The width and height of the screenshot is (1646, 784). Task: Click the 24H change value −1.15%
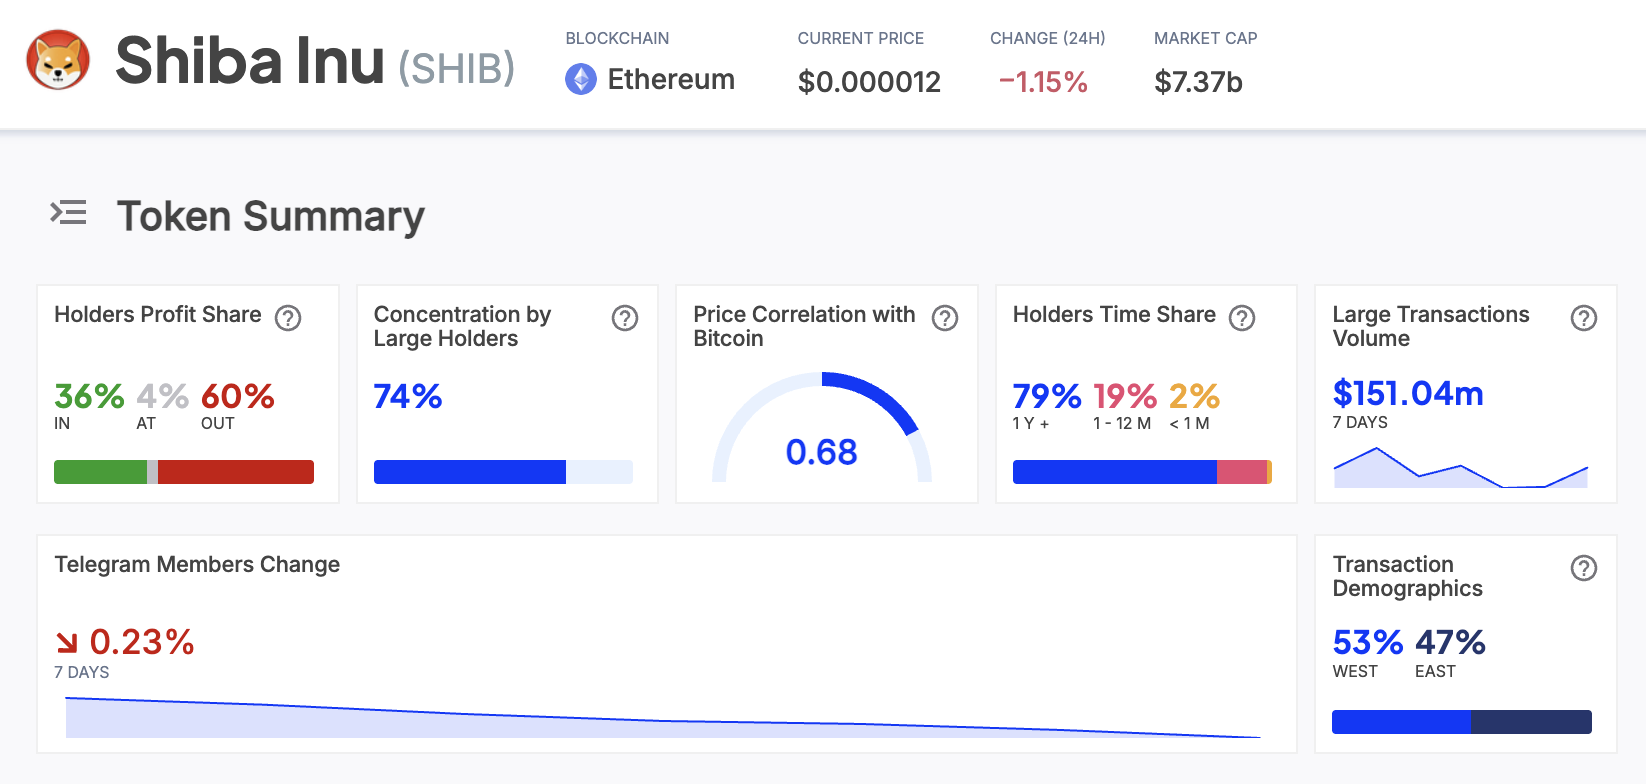click(1043, 82)
